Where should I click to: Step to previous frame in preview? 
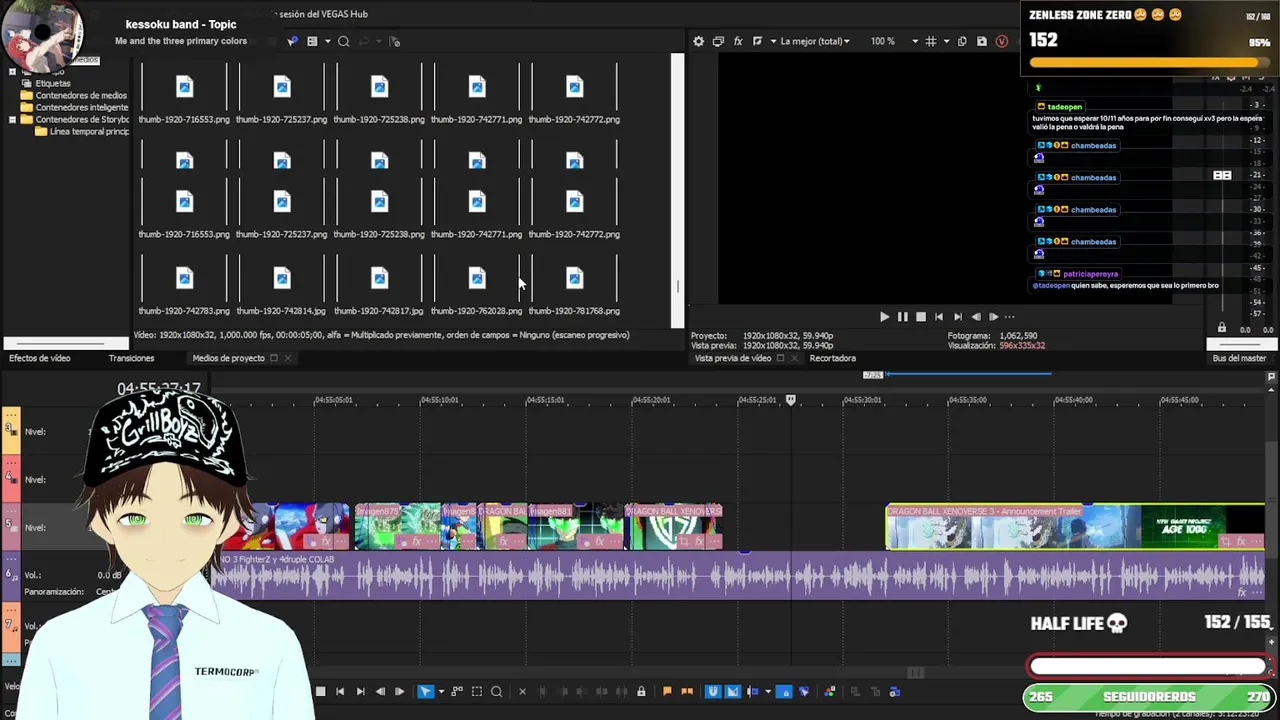click(x=976, y=317)
